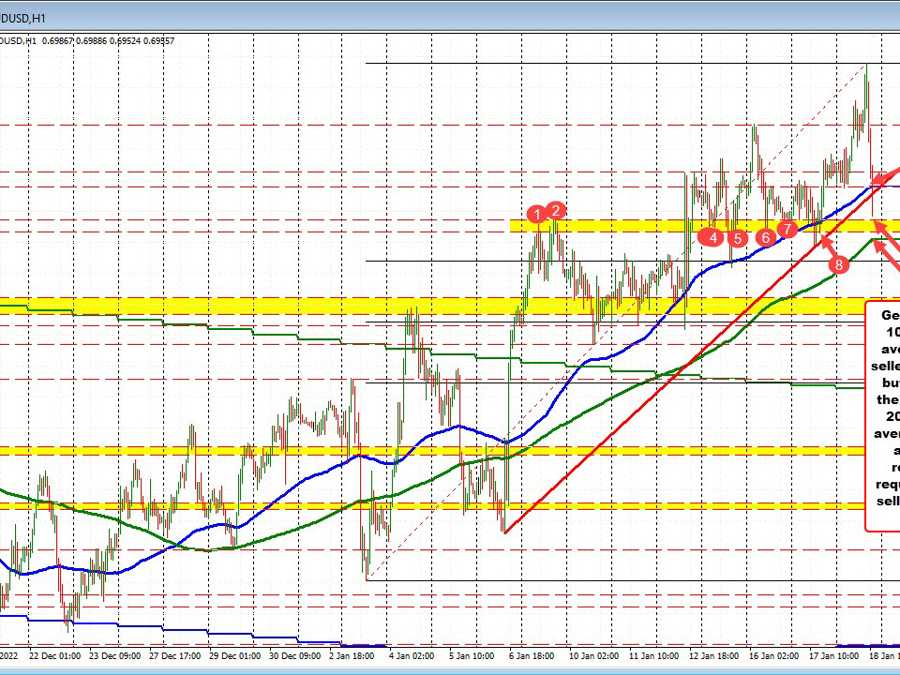Select numbered marker 2 beside marker 1
The height and width of the screenshot is (675, 900).
point(556,211)
